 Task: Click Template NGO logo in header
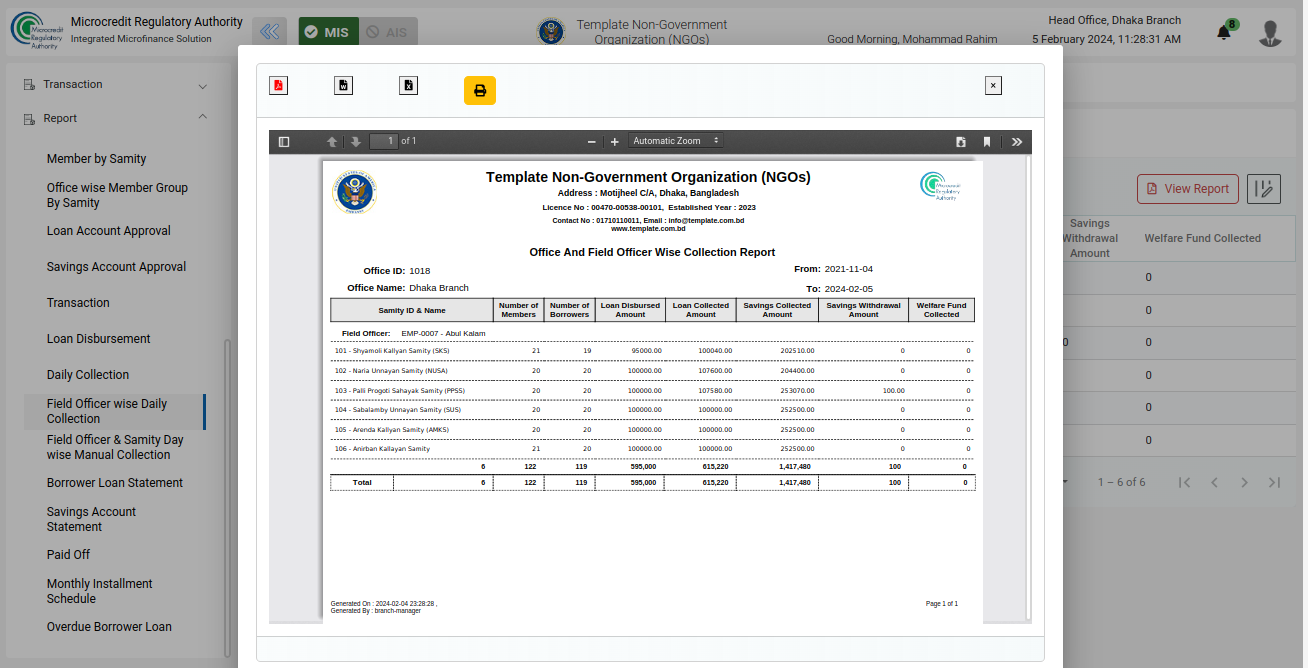(x=551, y=32)
